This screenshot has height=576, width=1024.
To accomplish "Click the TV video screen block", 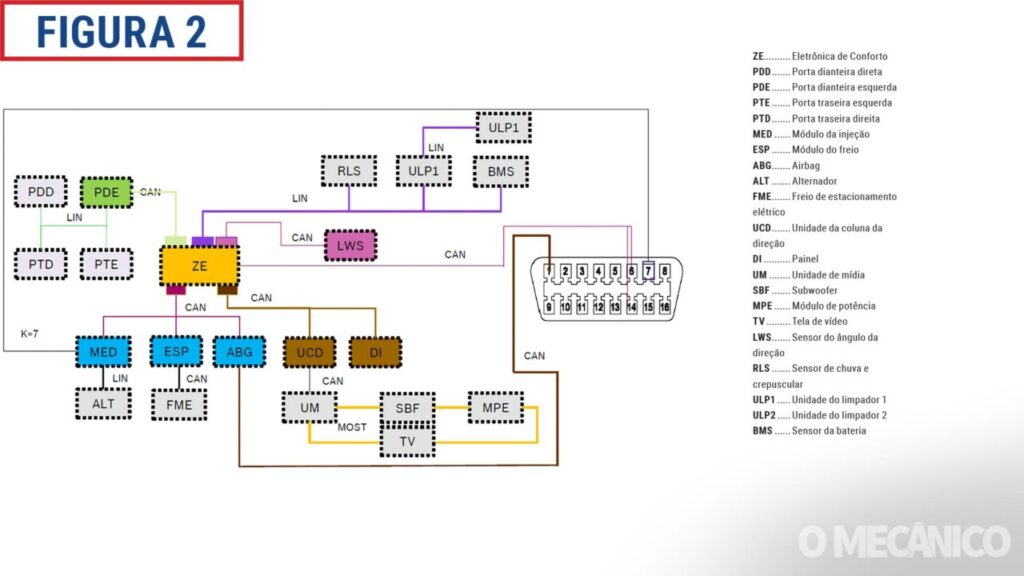I will [407, 441].
